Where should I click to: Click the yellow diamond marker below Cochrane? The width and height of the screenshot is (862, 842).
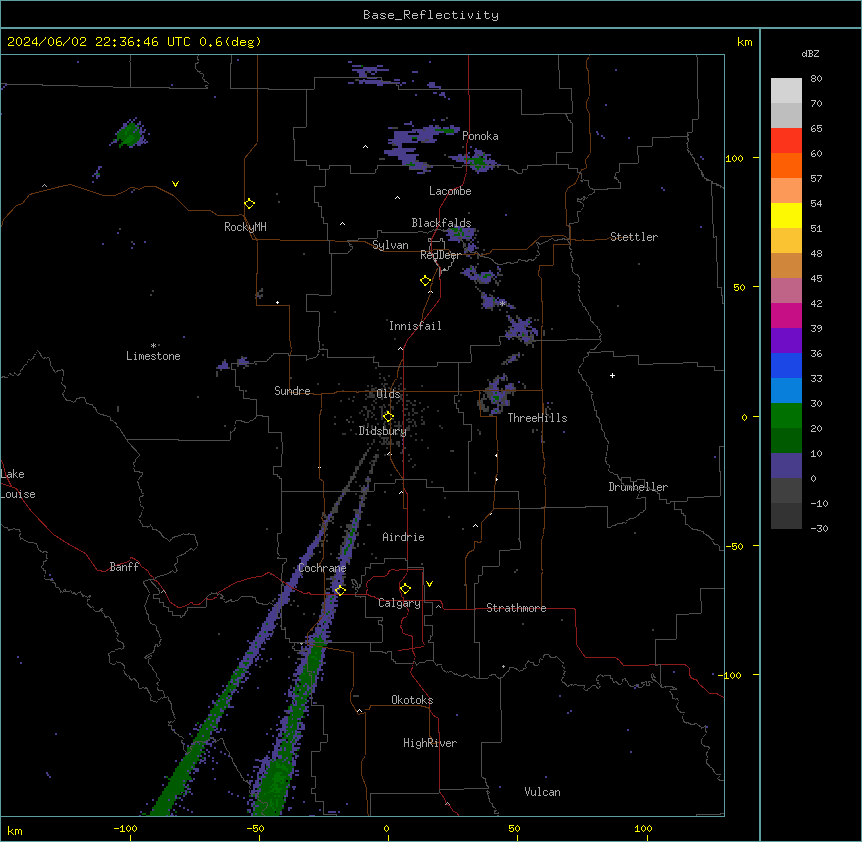click(340, 590)
